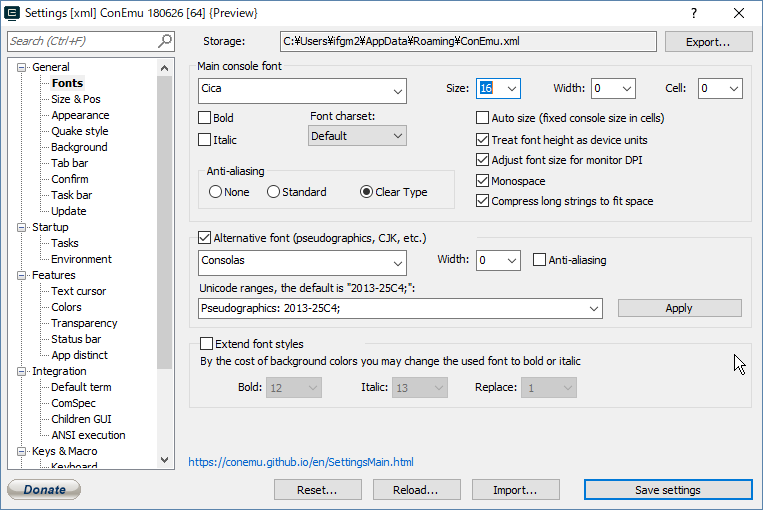Enable the Bold font checkbox
The image size is (763, 510).
205,118
